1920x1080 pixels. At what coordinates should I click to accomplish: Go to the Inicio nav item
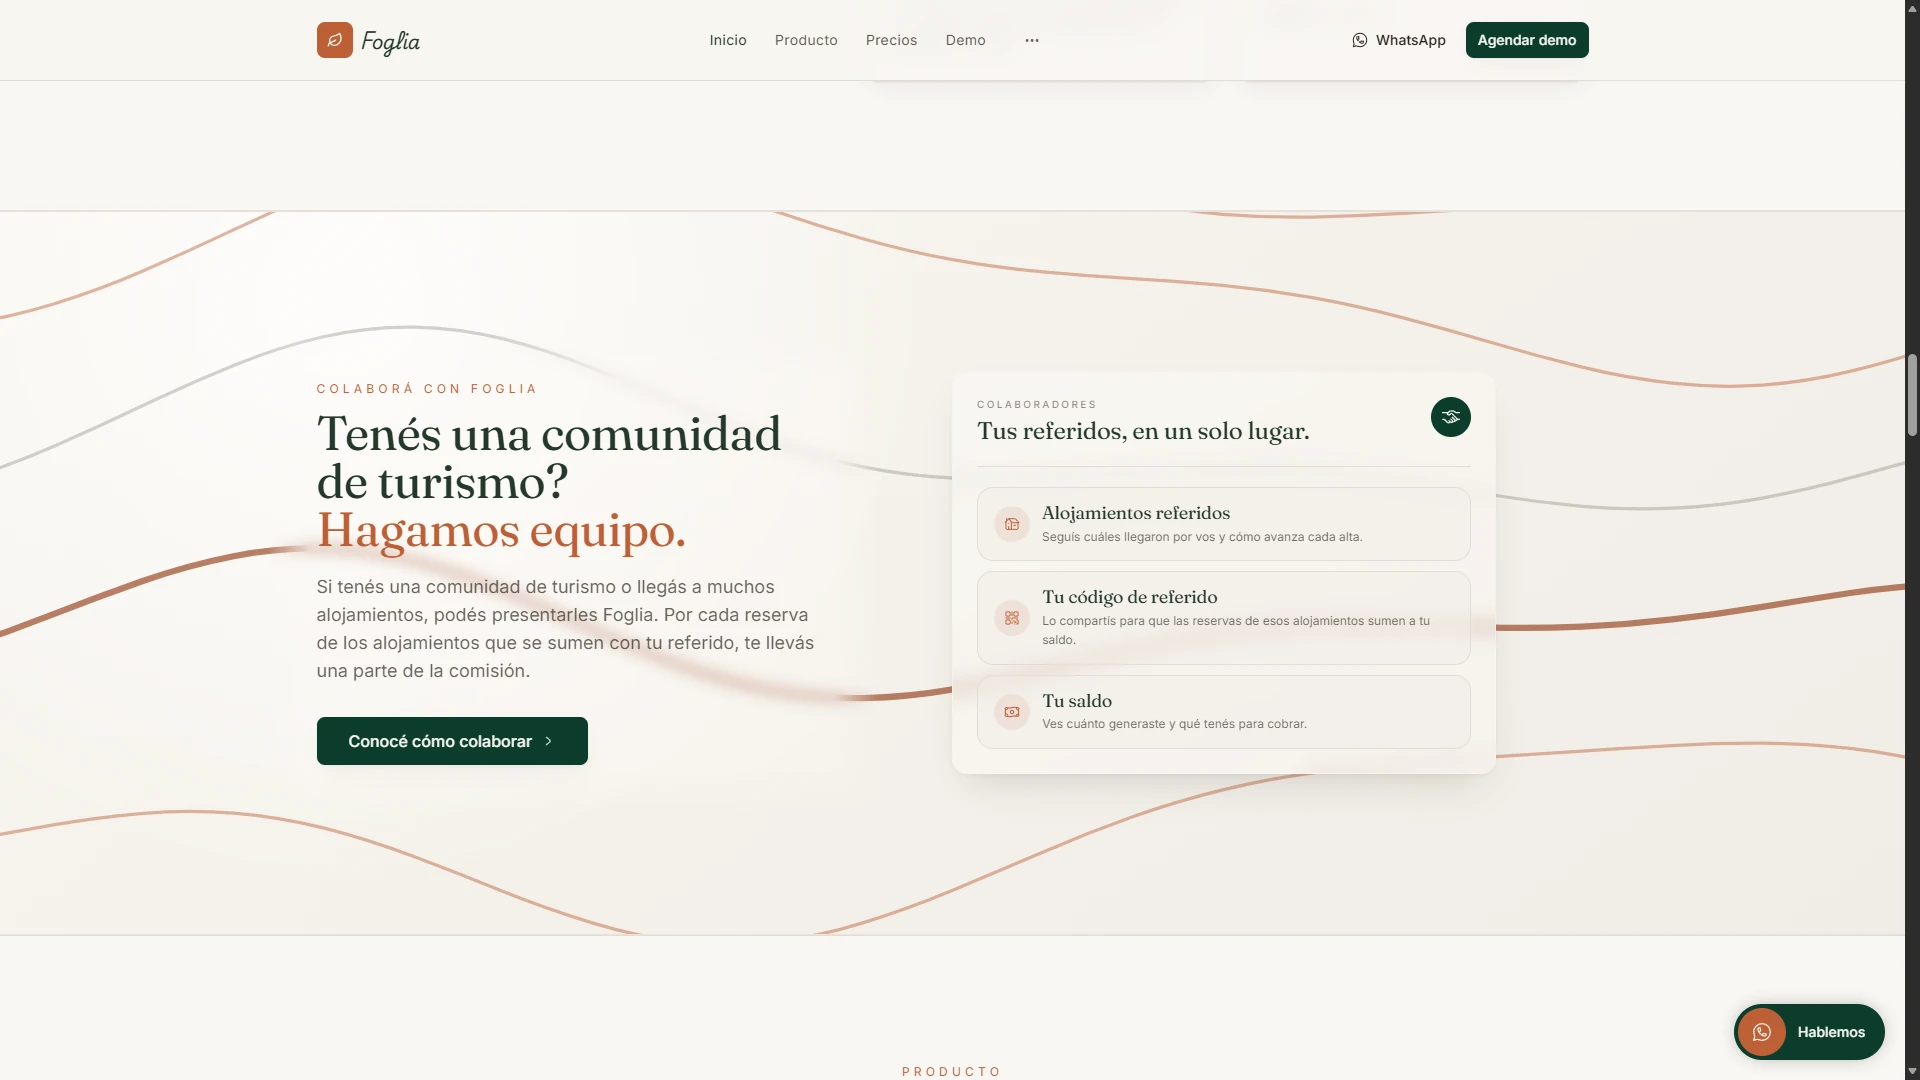point(728,40)
